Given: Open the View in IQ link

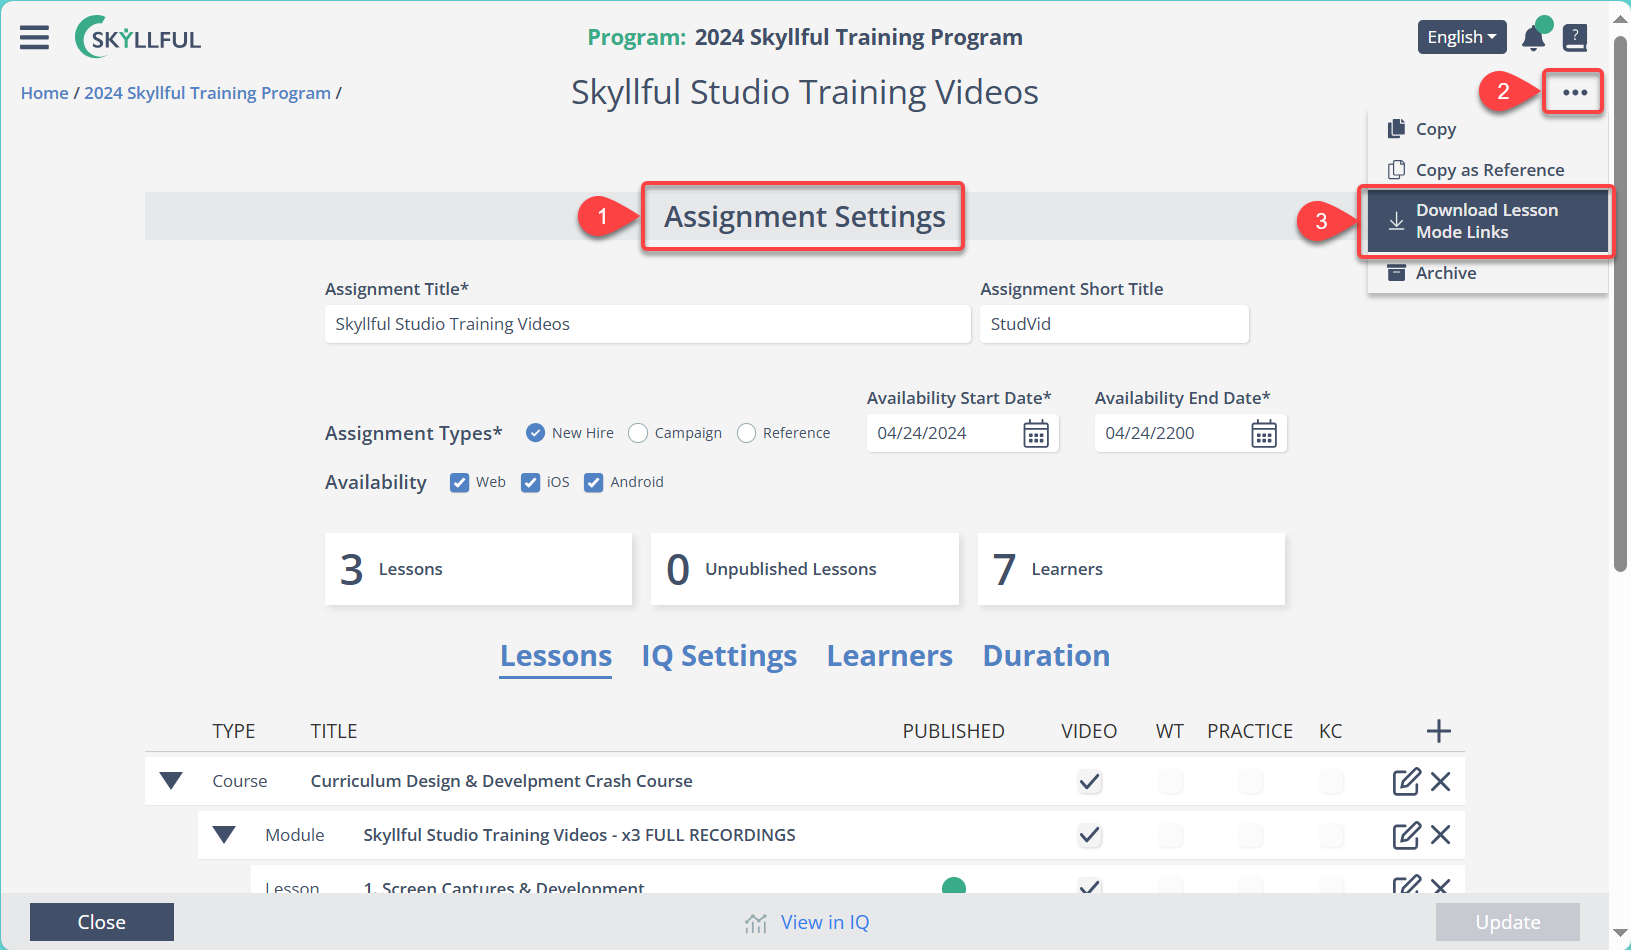Looking at the screenshot, I should pos(825,922).
